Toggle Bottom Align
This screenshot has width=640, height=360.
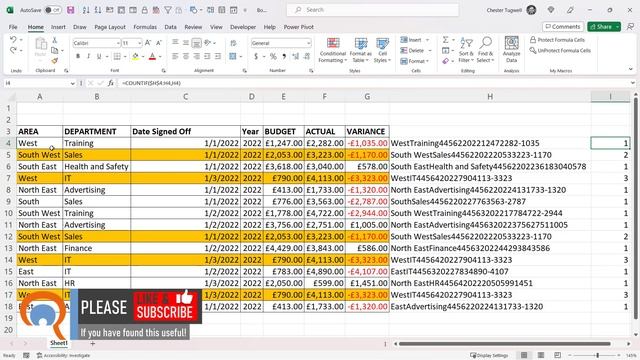(x=196, y=42)
